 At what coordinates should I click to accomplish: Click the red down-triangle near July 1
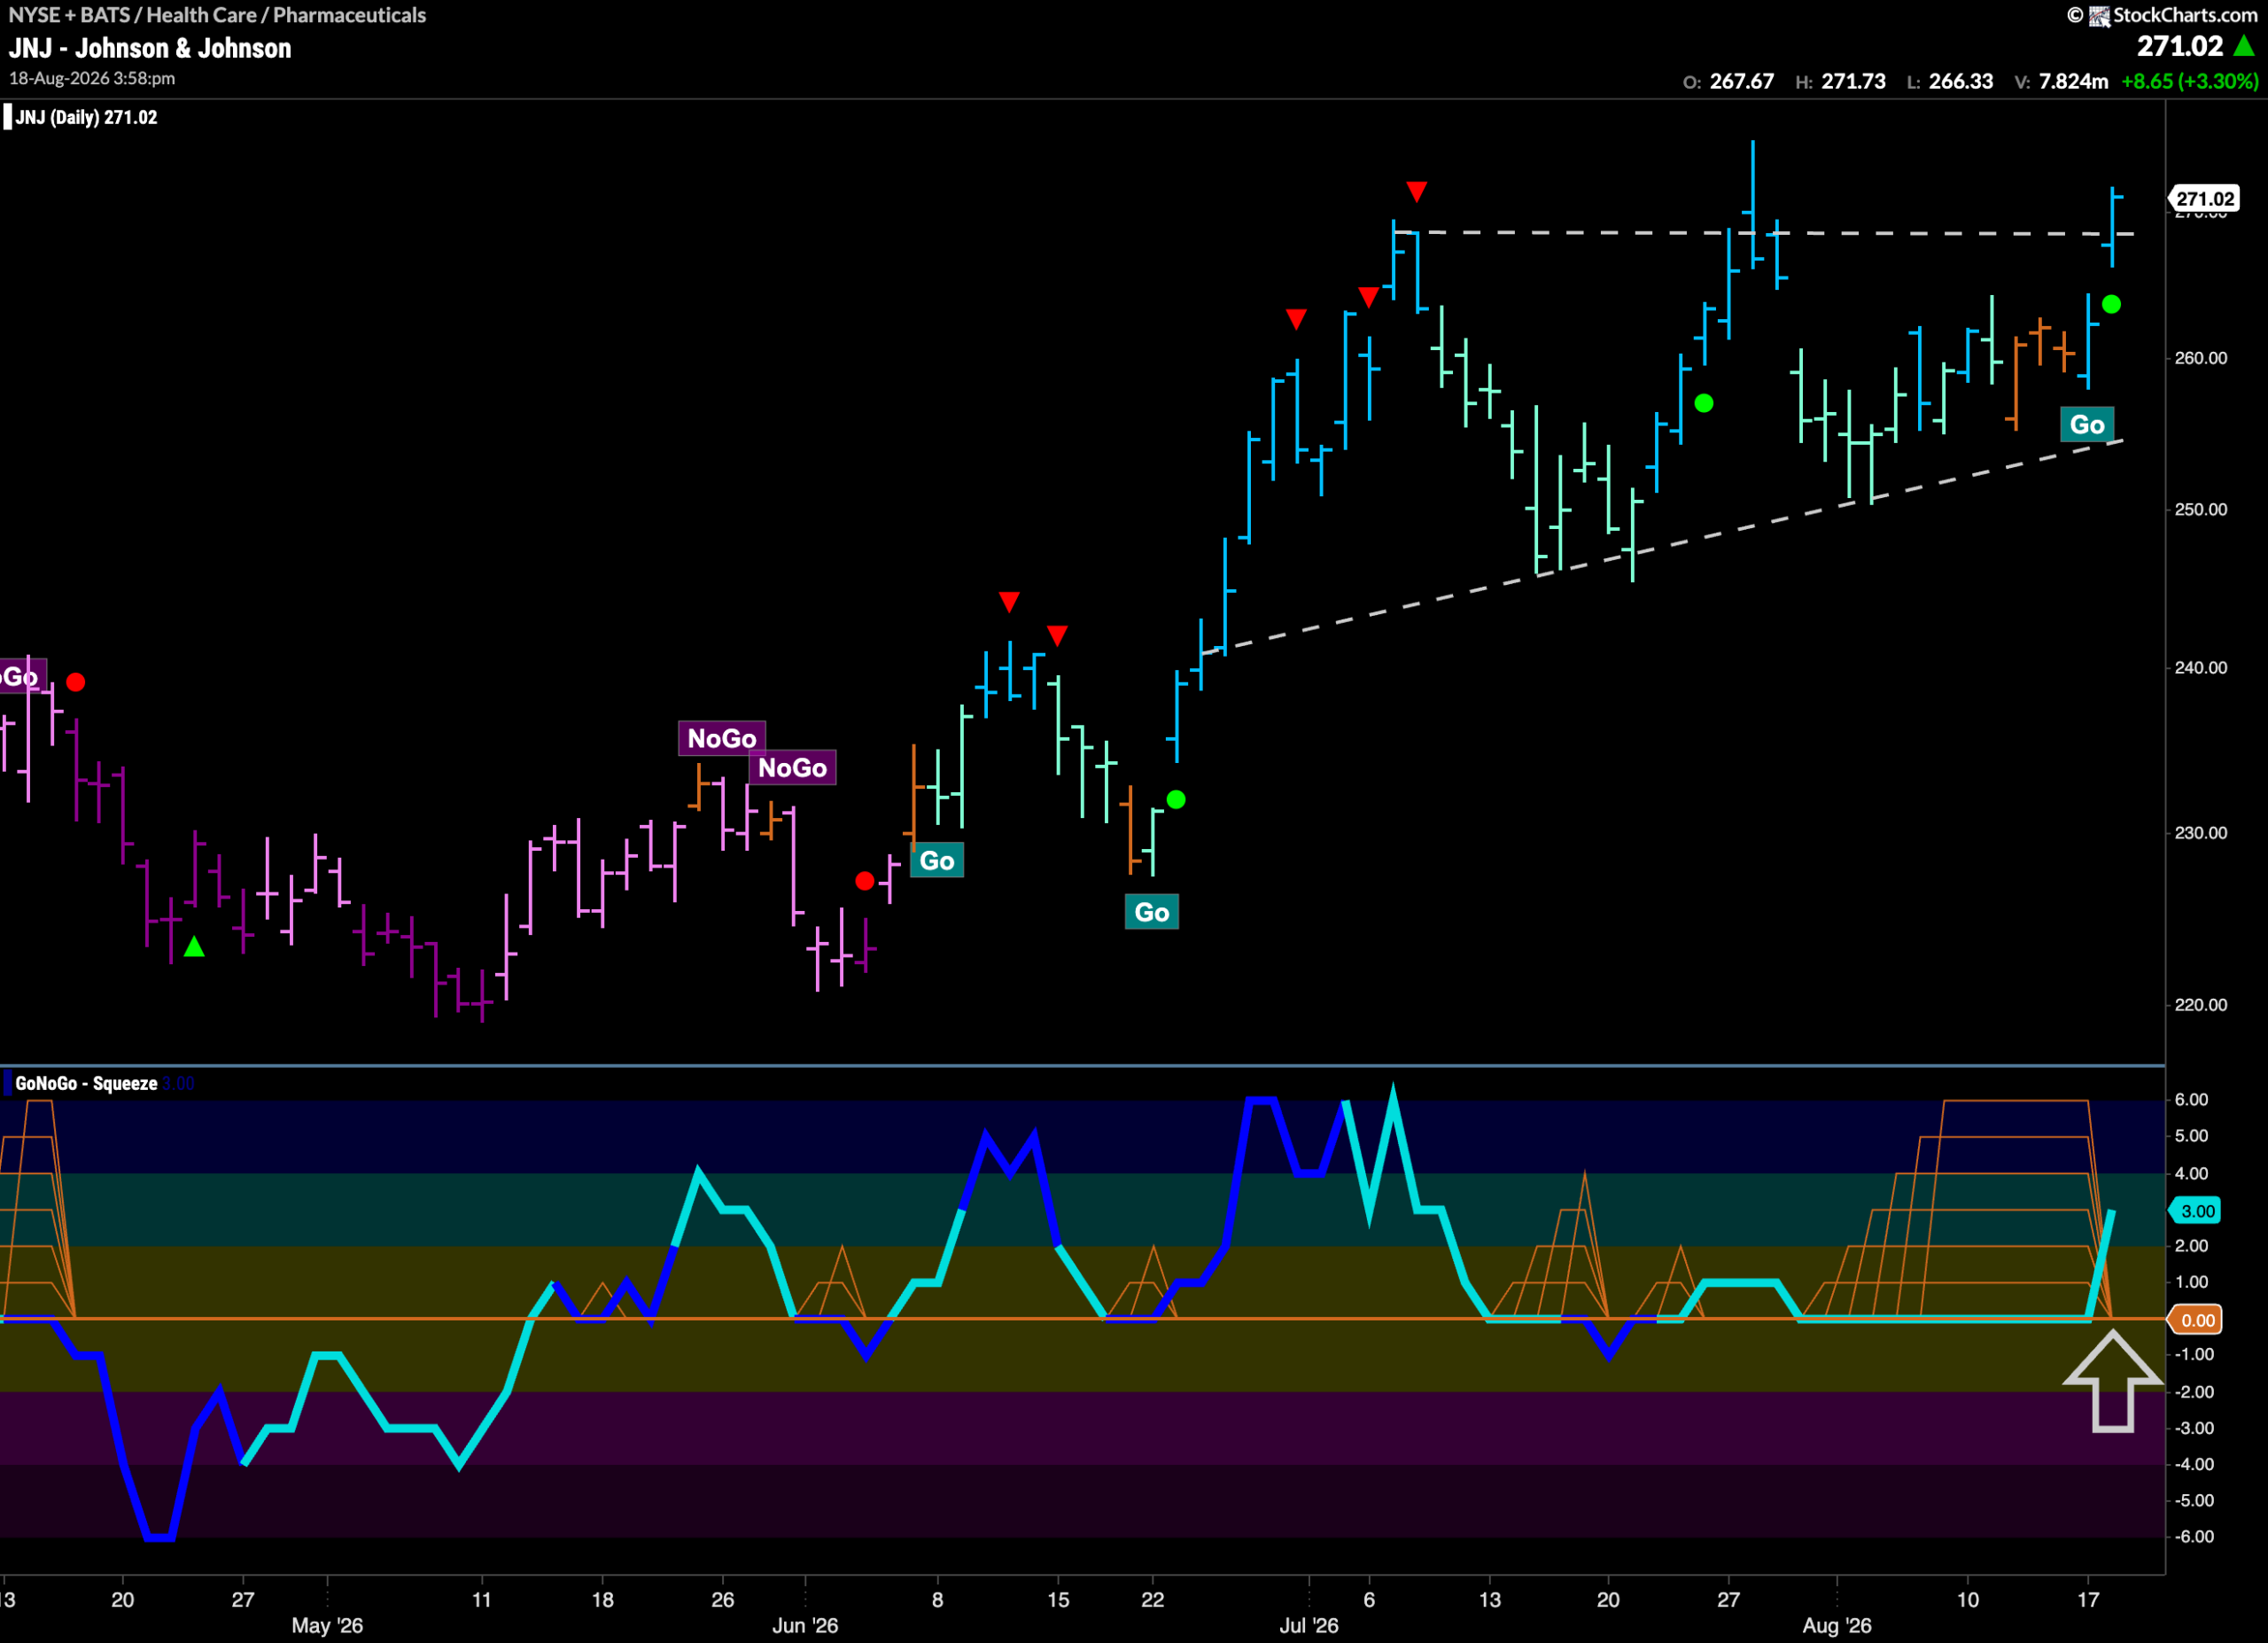tap(1296, 319)
